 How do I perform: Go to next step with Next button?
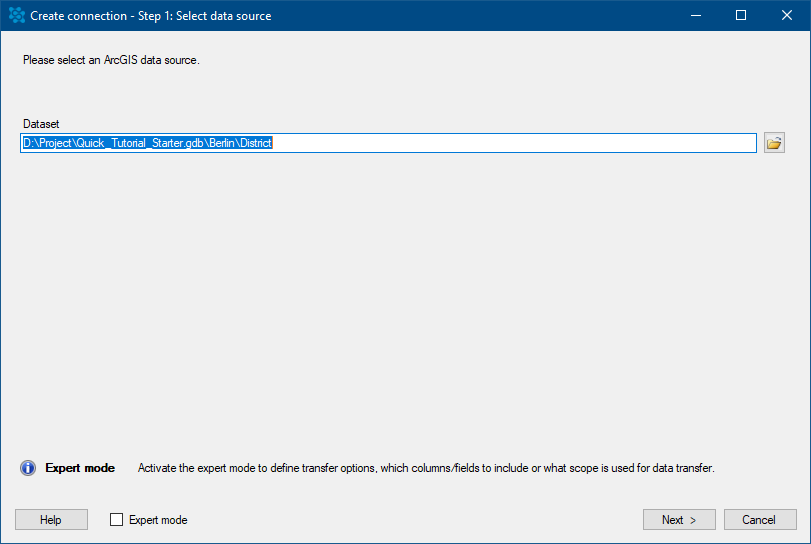679,520
